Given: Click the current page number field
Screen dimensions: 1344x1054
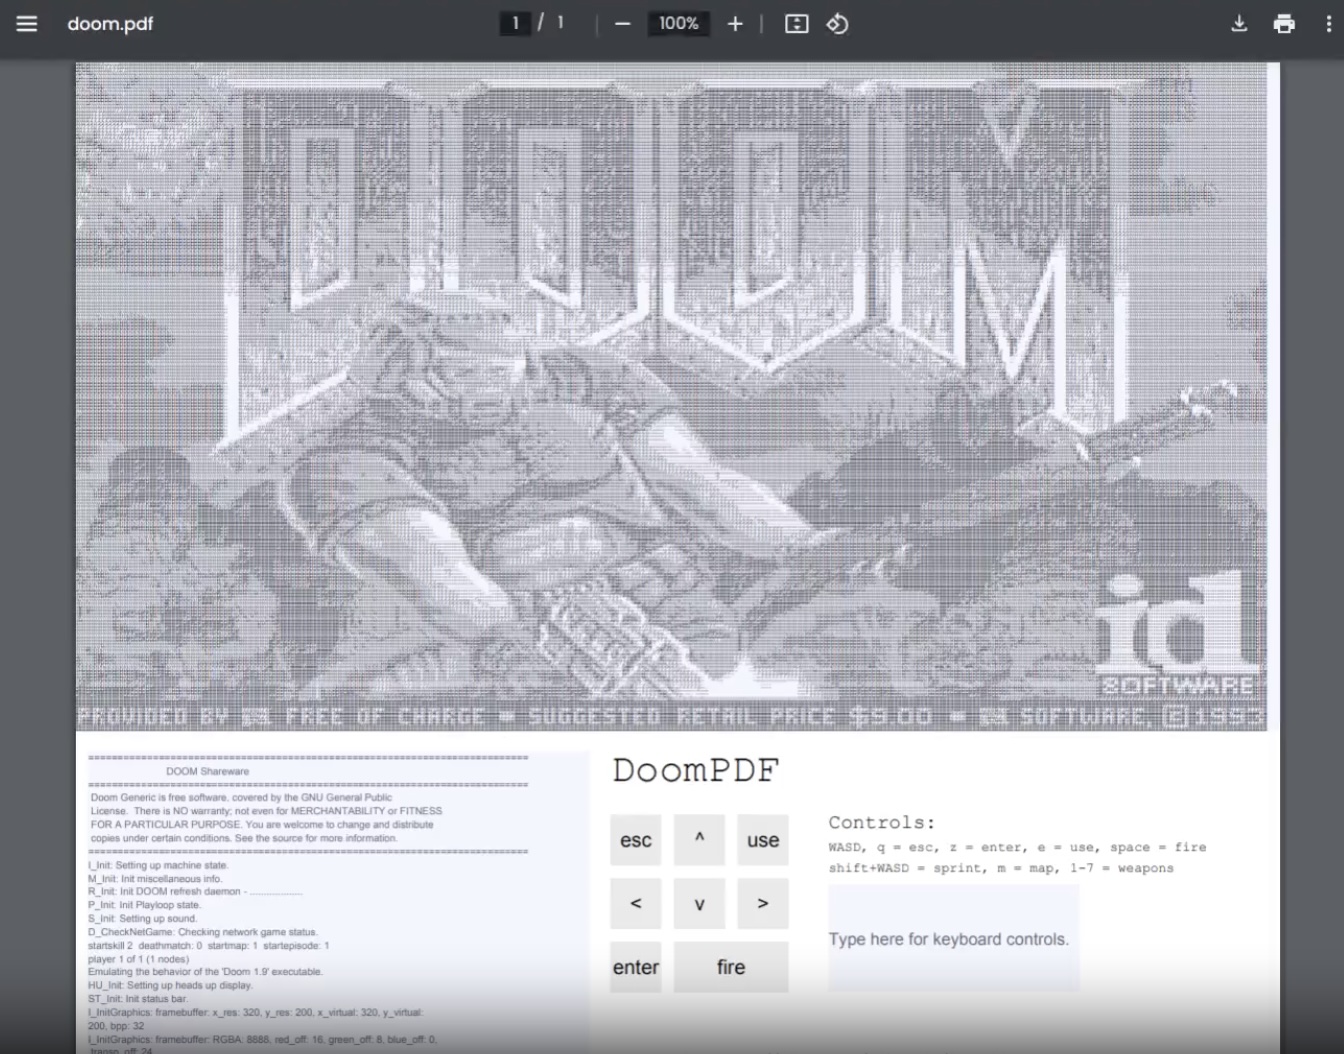Looking at the screenshot, I should pyautogui.click(x=515, y=23).
